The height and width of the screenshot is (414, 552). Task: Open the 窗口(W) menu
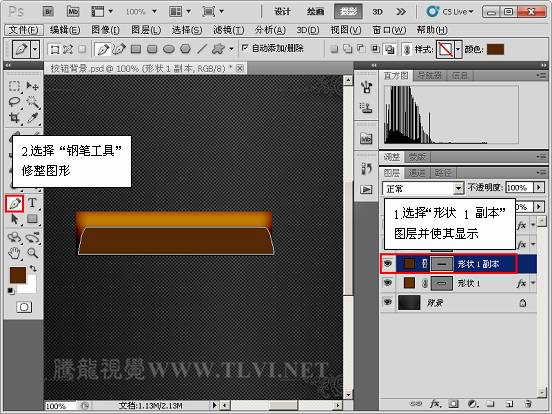point(389,30)
